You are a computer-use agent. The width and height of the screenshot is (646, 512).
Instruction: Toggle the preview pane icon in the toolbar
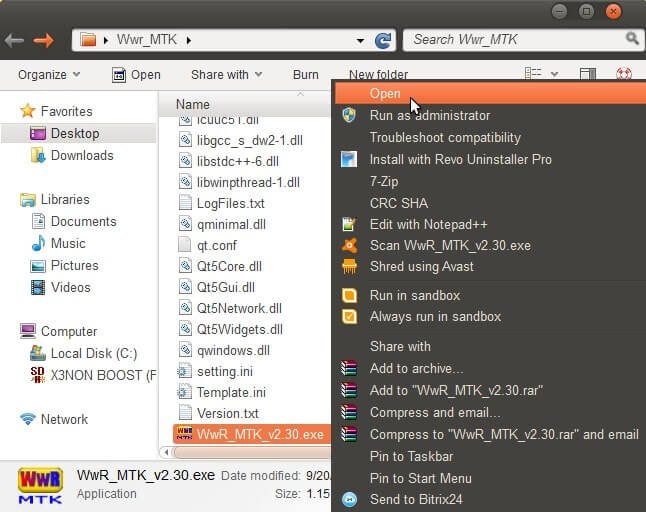(x=587, y=75)
